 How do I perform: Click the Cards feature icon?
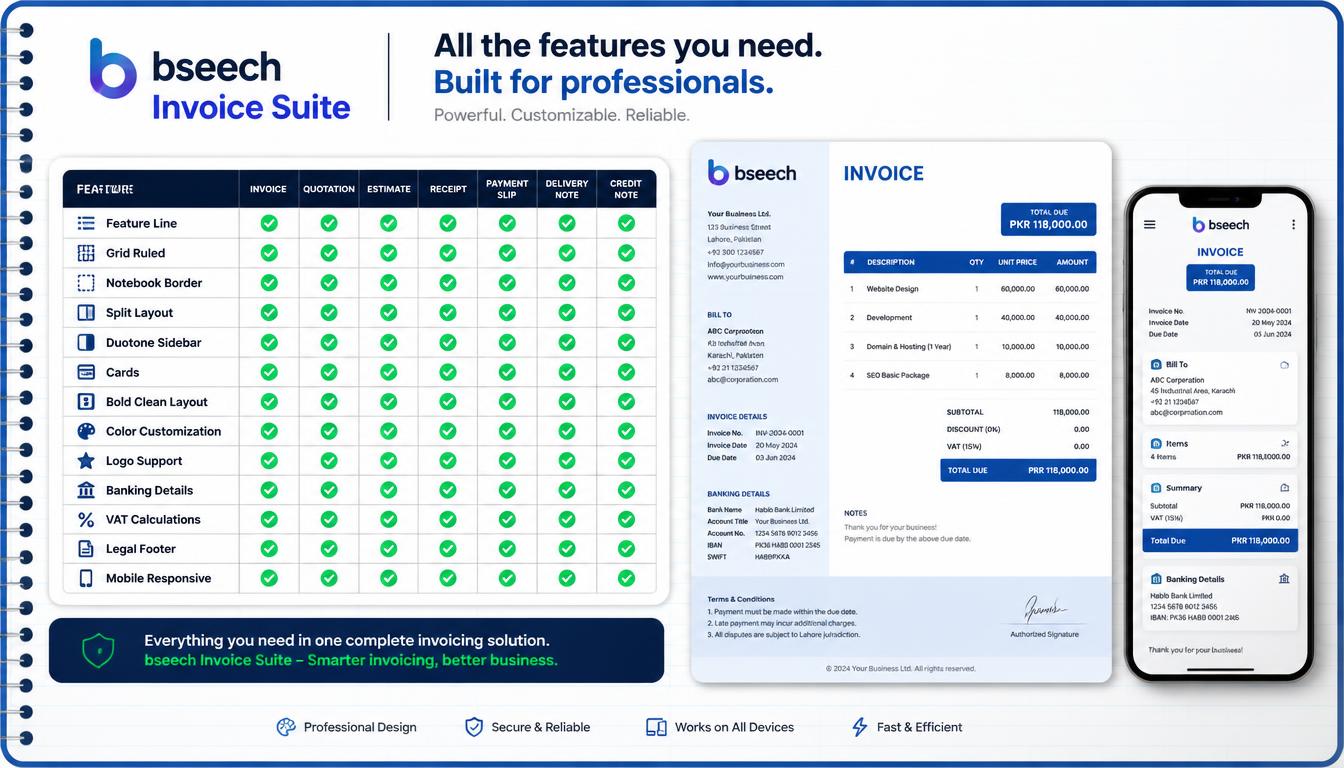(86, 372)
